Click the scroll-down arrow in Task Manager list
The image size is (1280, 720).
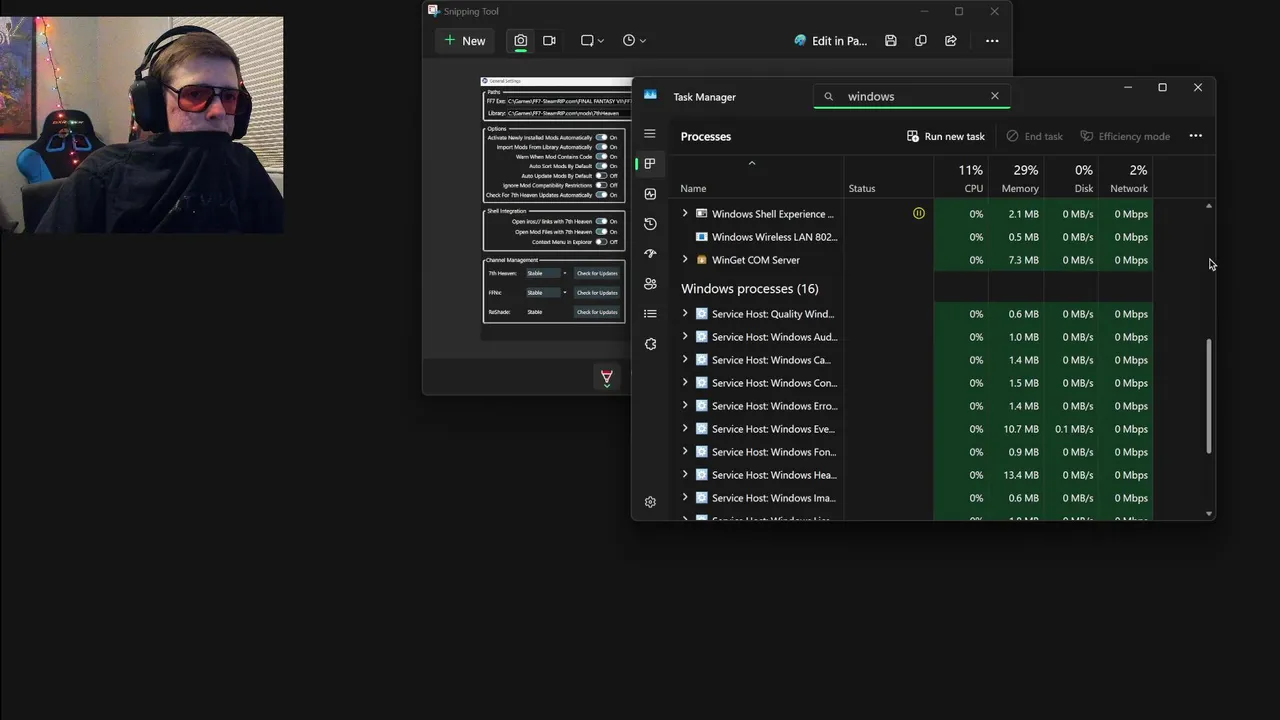tap(1209, 514)
